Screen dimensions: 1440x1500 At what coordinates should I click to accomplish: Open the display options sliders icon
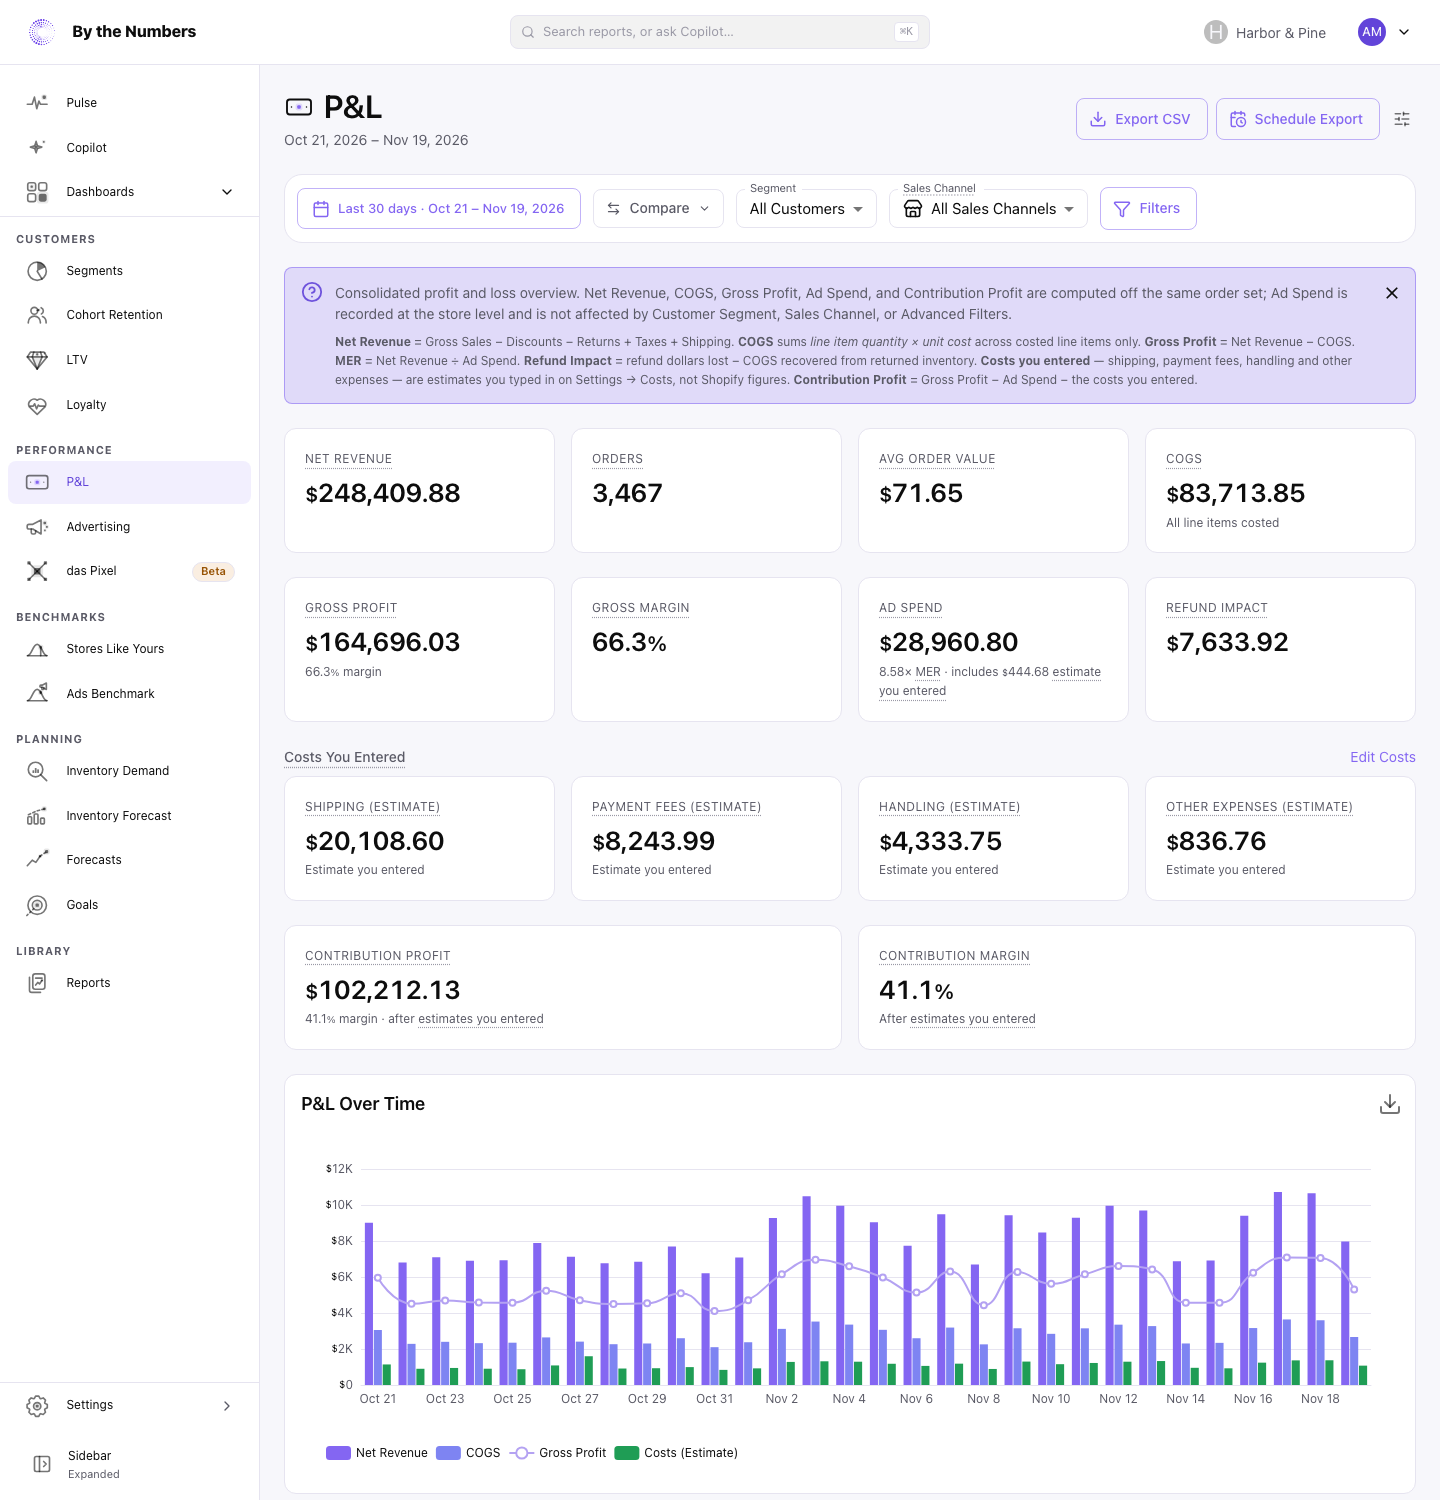pos(1402,119)
